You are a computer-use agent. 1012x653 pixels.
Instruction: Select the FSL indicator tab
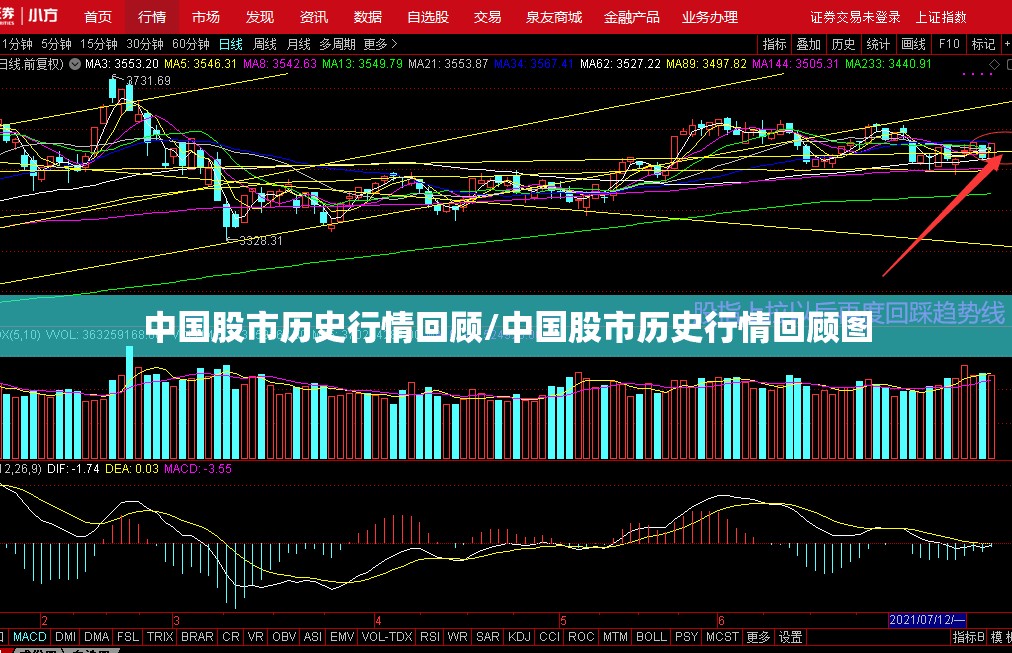(x=128, y=637)
